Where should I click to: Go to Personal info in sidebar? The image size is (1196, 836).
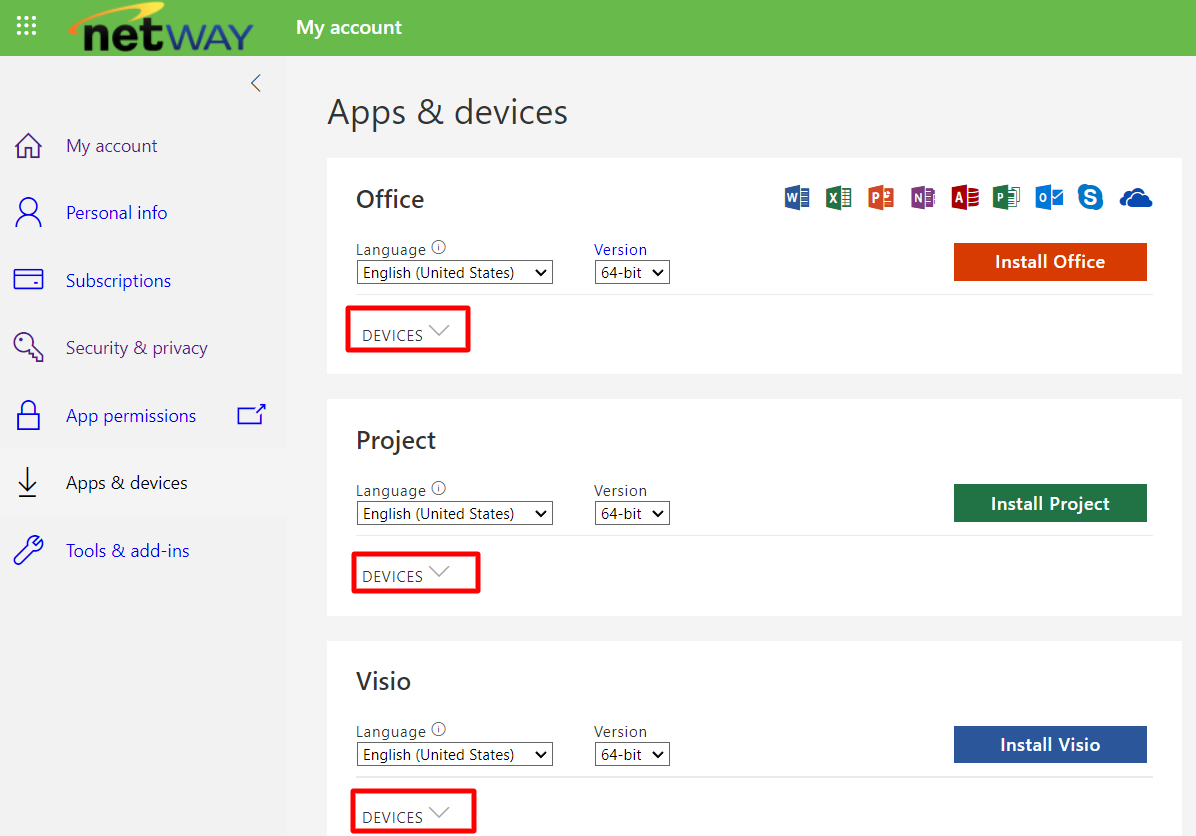116,213
